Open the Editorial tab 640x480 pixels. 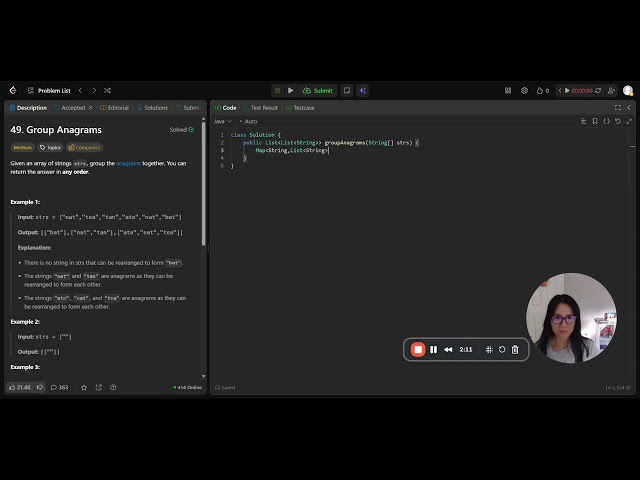point(114,108)
